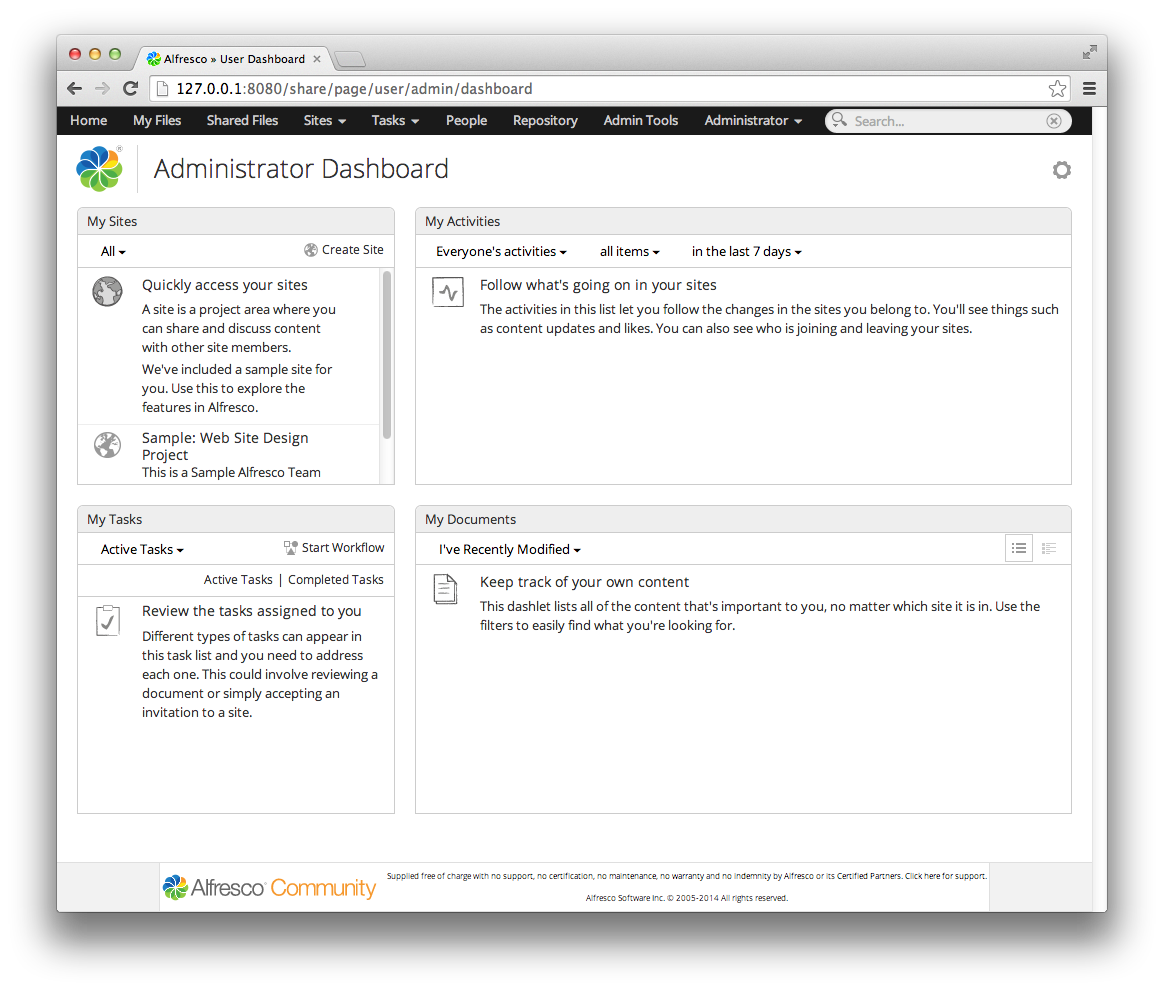The image size is (1164, 991).
Task: Click the Alfresco logo beside the dashboard title
Action: 99,169
